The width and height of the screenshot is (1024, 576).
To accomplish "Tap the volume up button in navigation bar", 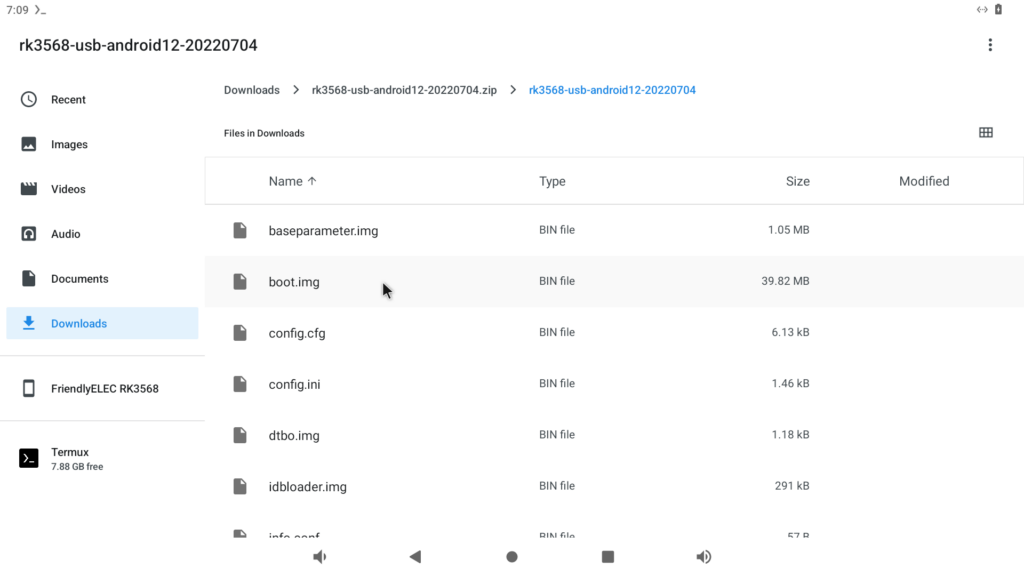I will [703, 556].
